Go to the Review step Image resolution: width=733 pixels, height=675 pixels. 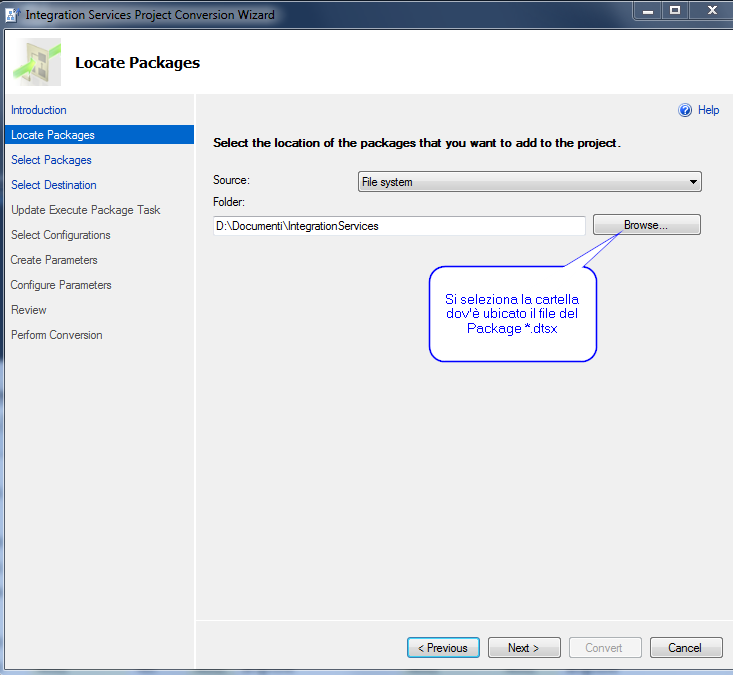tap(29, 310)
